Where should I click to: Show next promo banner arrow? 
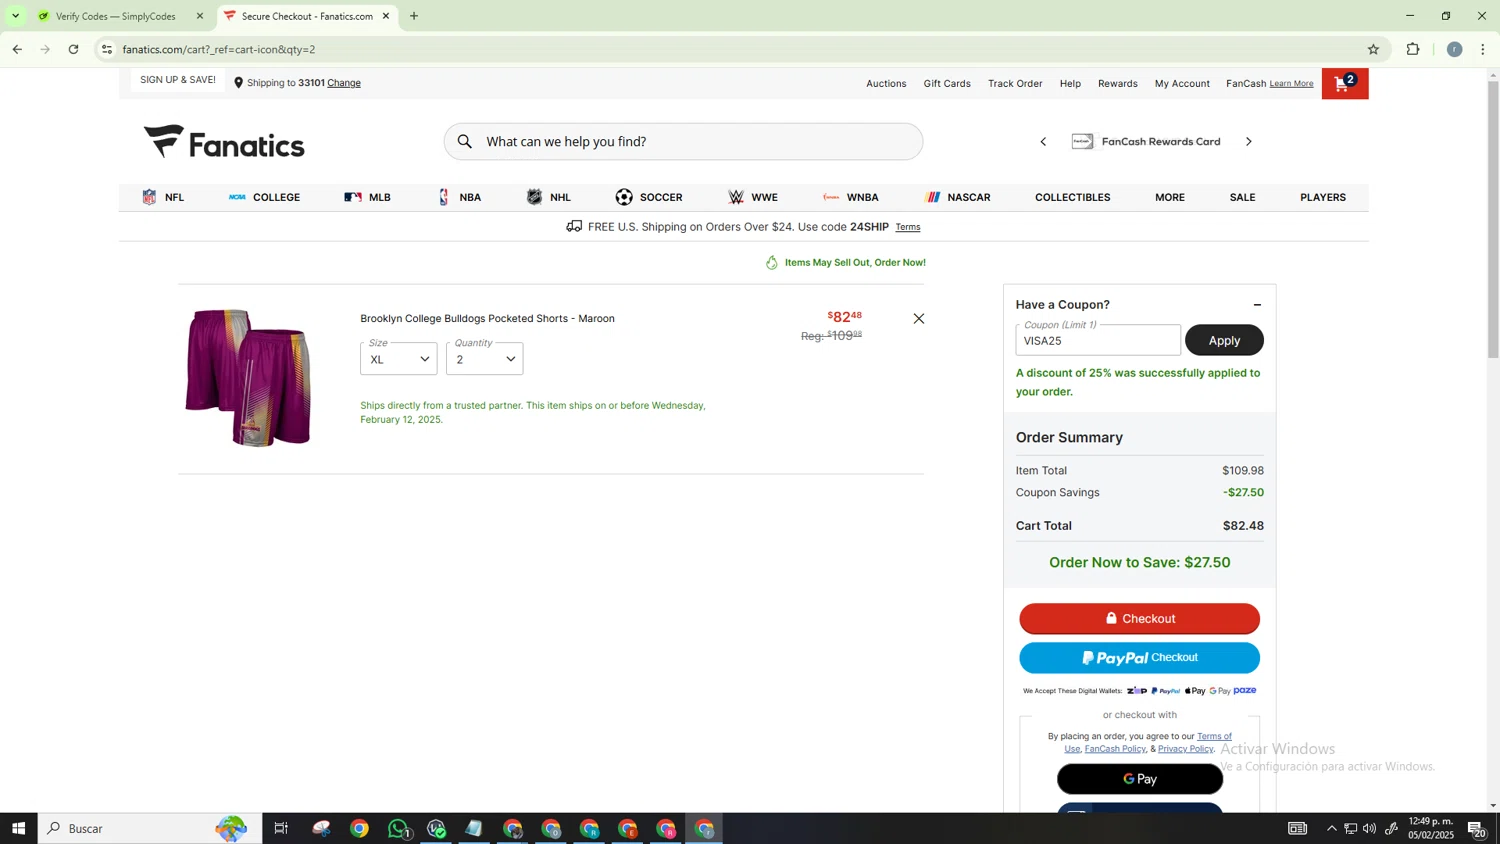coord(1248,142)
